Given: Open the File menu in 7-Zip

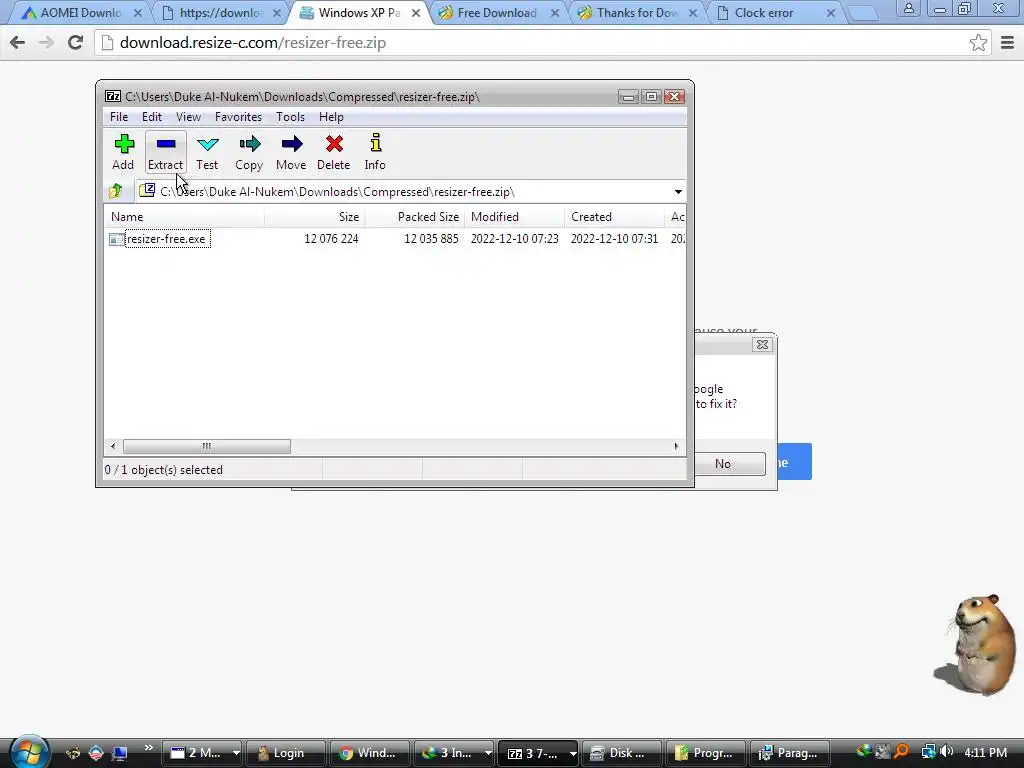Looking at the screenshot, I should [119, 117].
